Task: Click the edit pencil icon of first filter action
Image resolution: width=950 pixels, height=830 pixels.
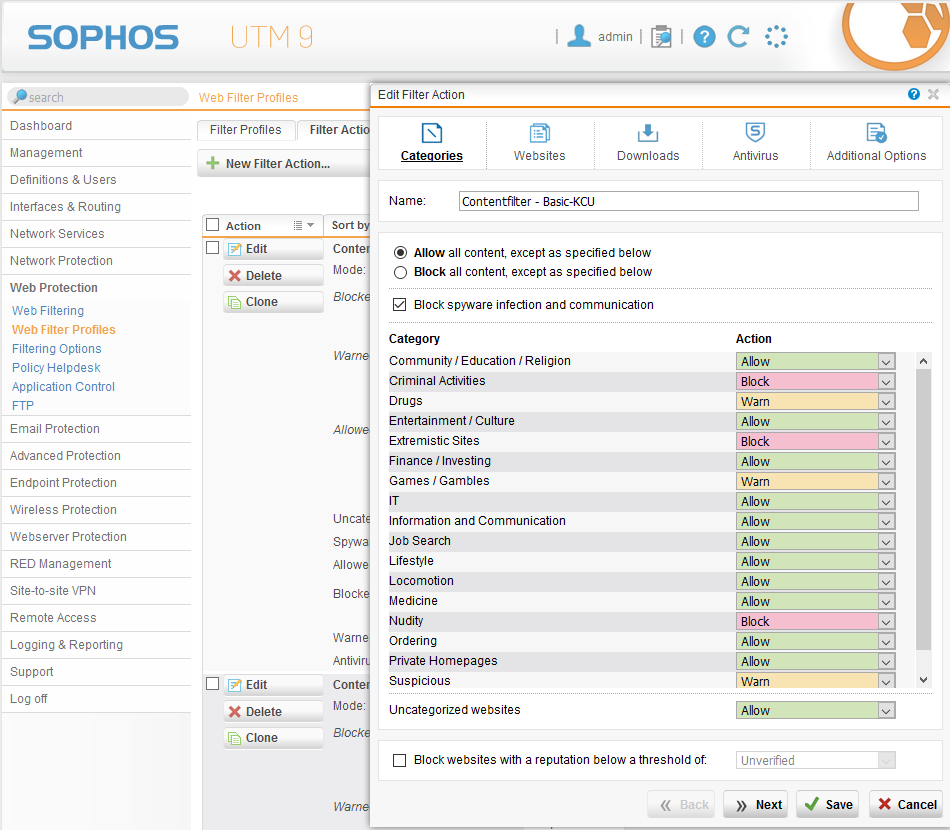Action: tap(234, 249)
